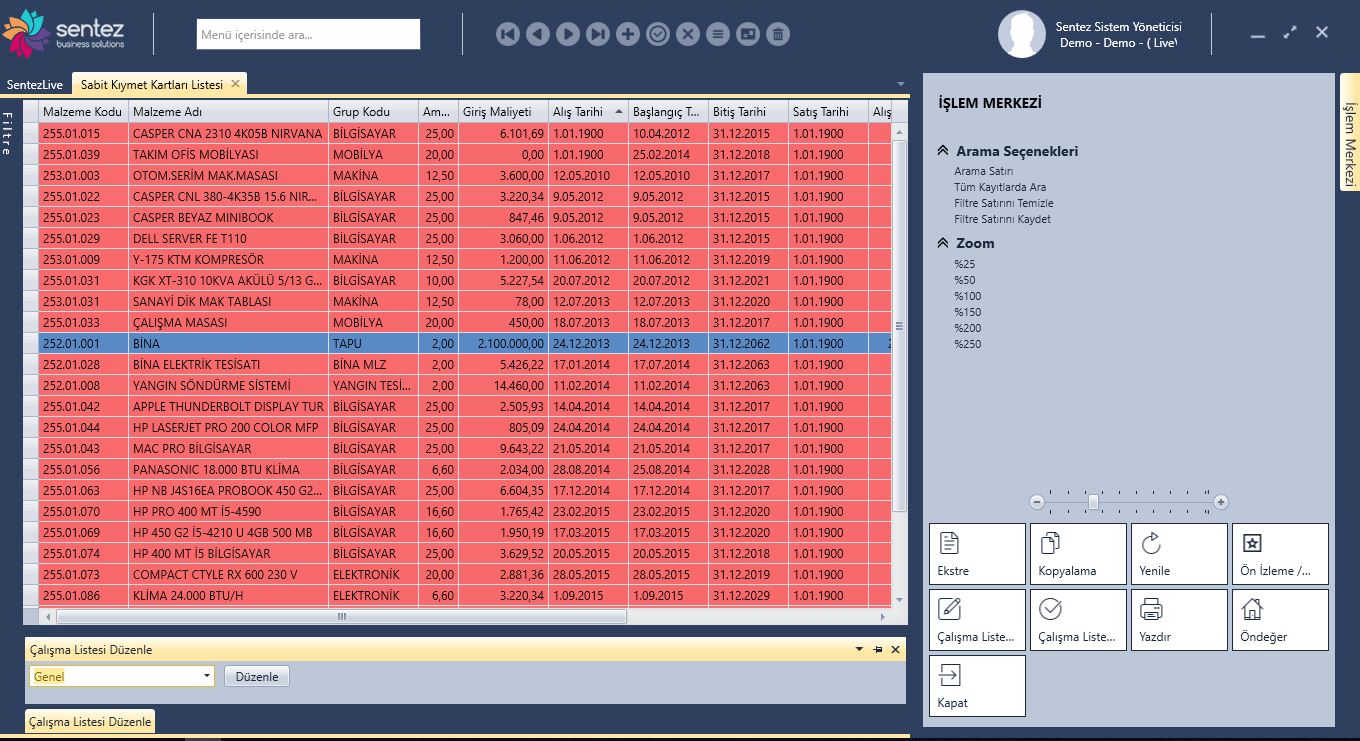Sort by Alış Tarihi column header

coord(589,112)
